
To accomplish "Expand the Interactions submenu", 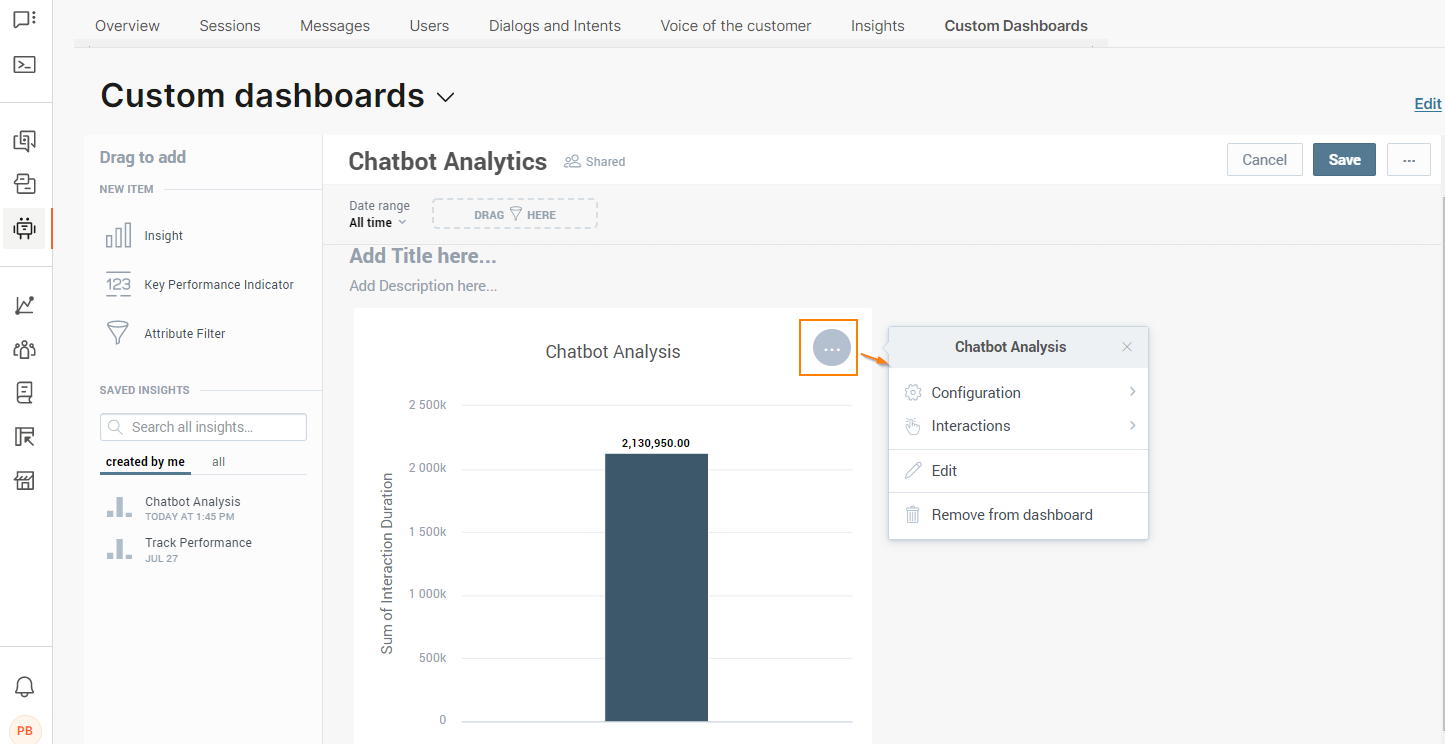I will point(970,425).
